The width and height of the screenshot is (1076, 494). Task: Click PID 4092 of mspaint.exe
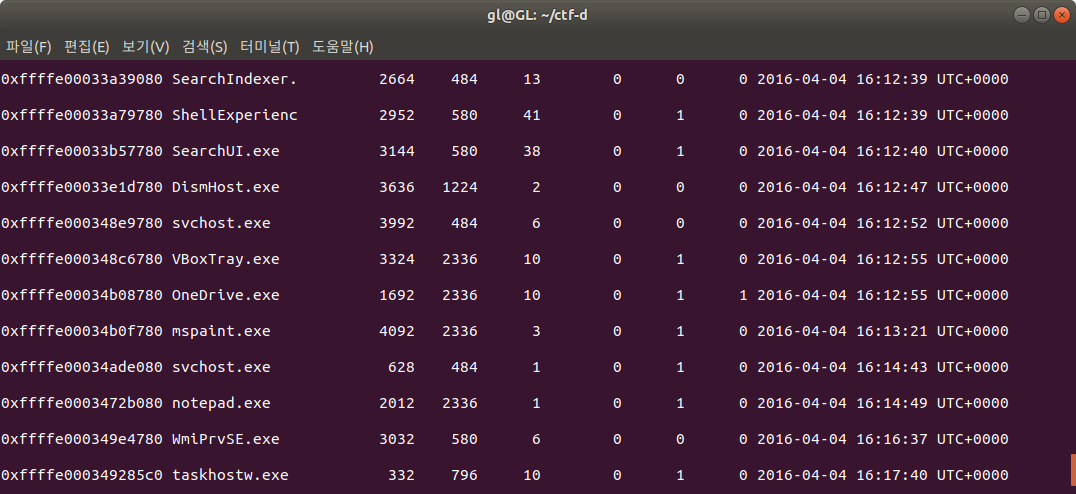[x=397, y=331]
